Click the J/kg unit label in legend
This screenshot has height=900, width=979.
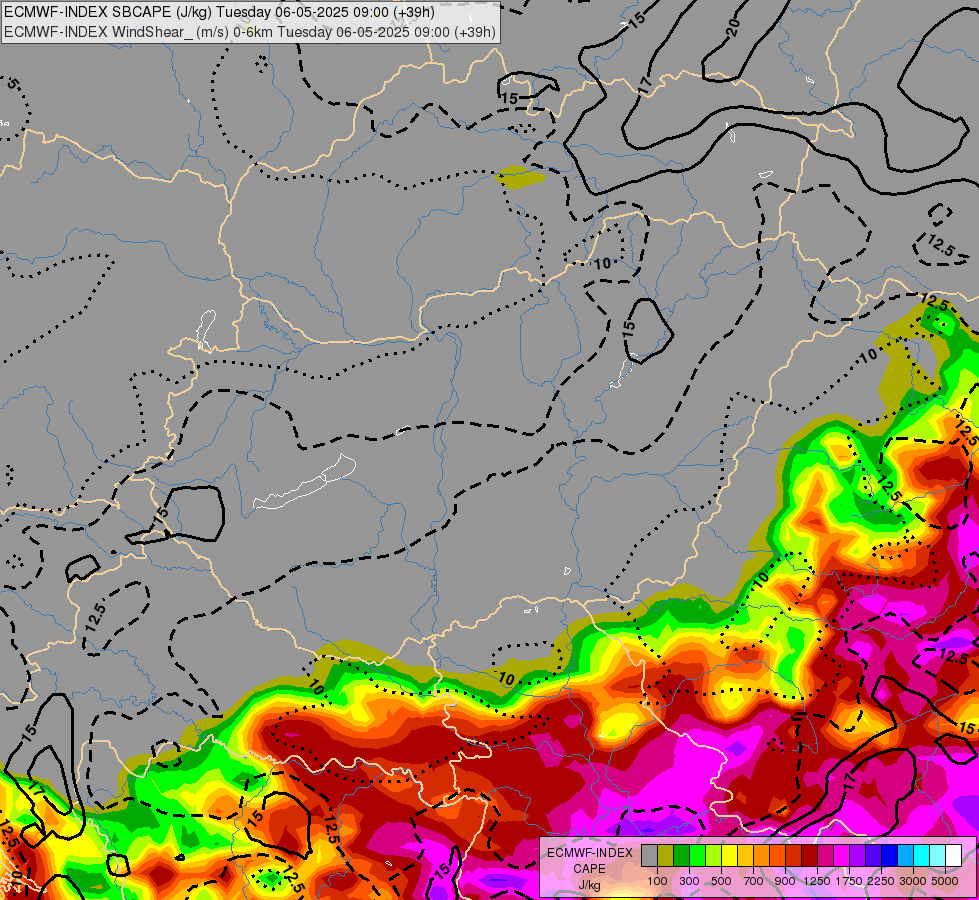(589, 885)
